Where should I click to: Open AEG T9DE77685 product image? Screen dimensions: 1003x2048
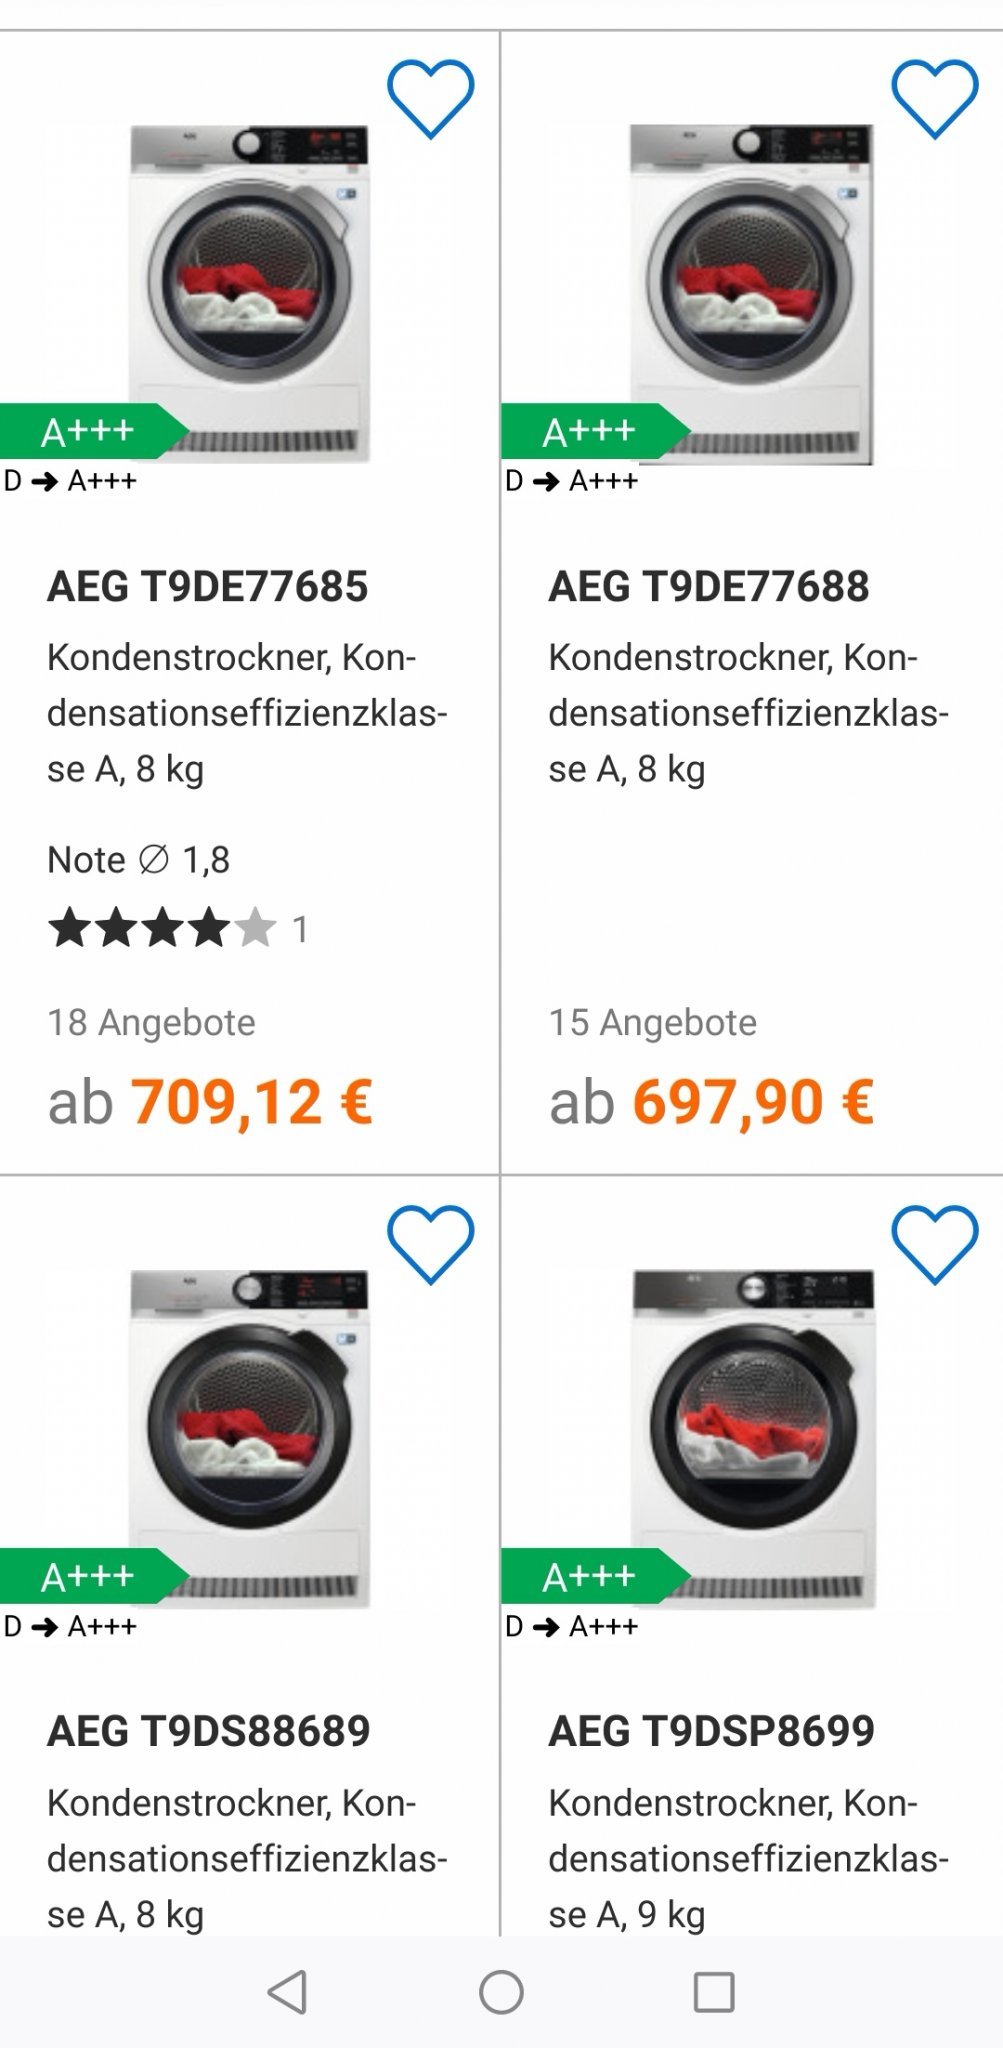point(250,293)
